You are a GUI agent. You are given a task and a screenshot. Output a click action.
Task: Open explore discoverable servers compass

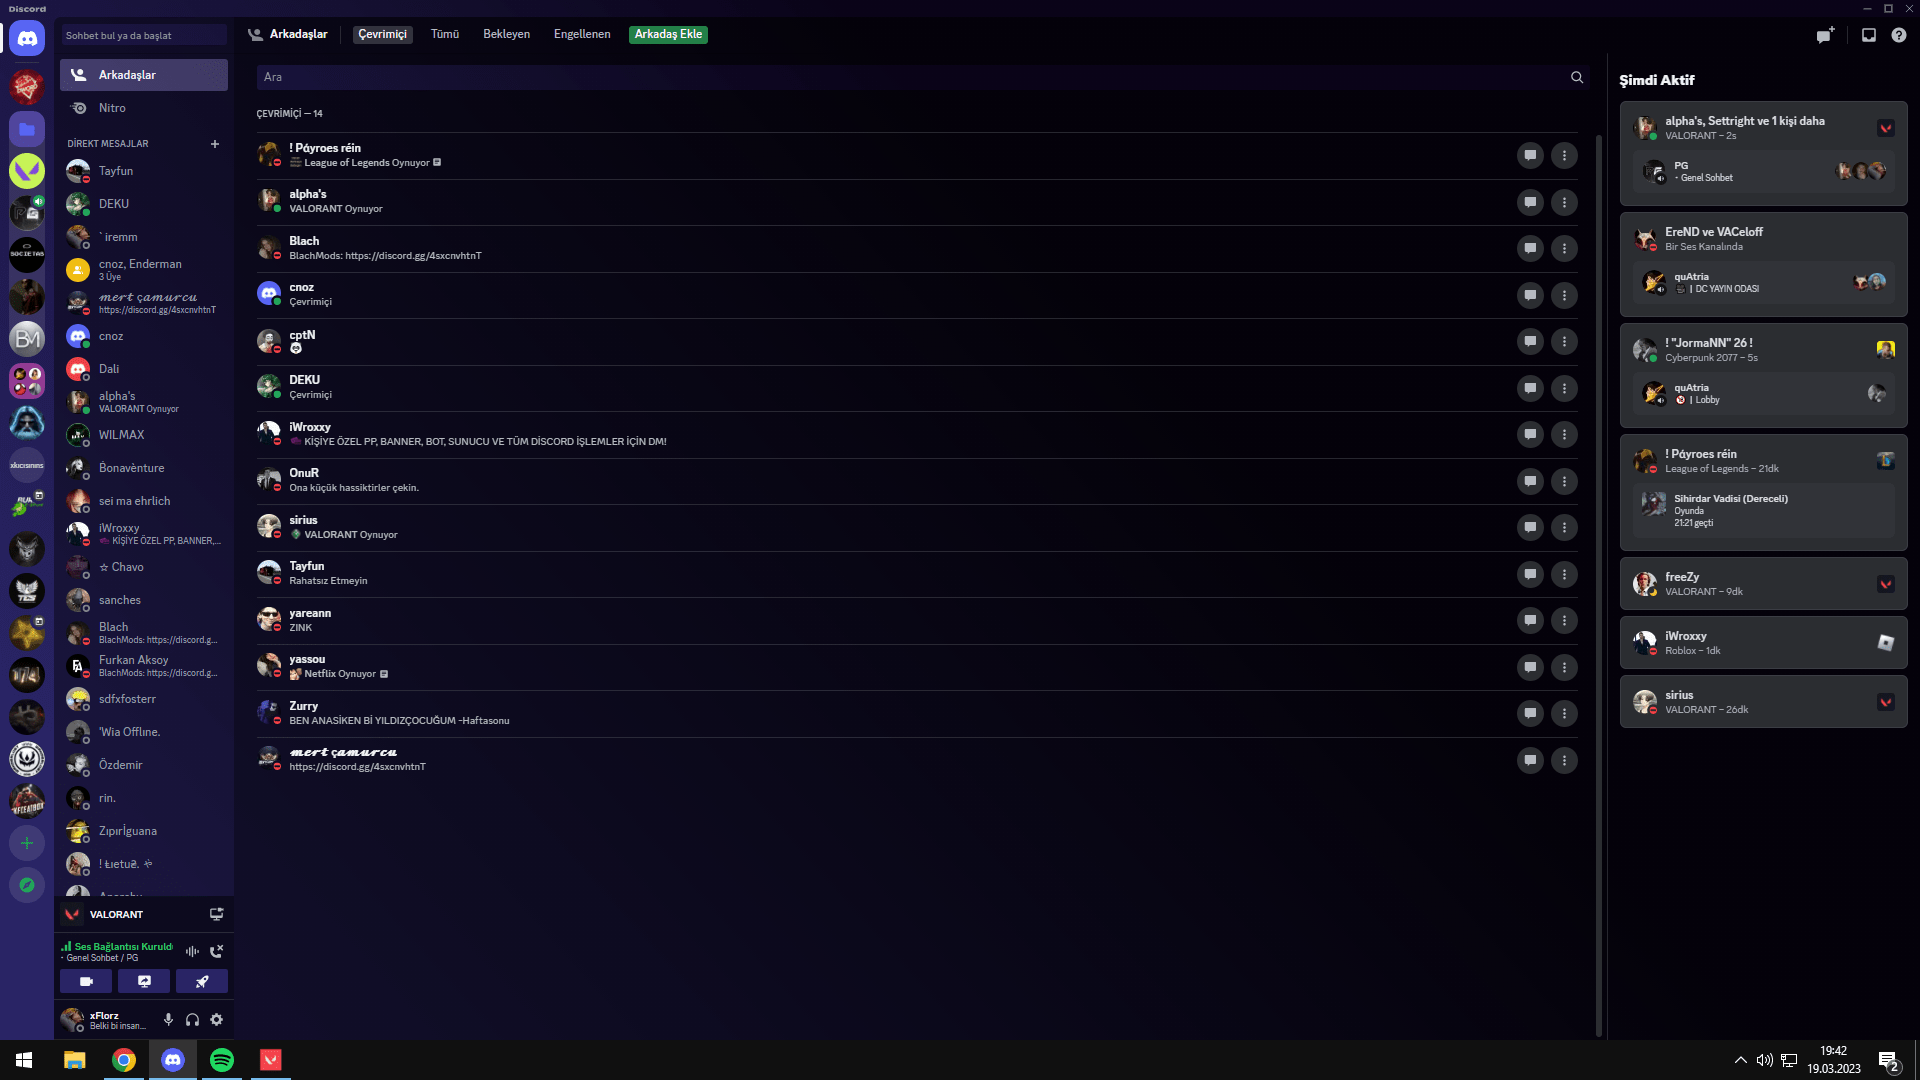click(27, 885)
